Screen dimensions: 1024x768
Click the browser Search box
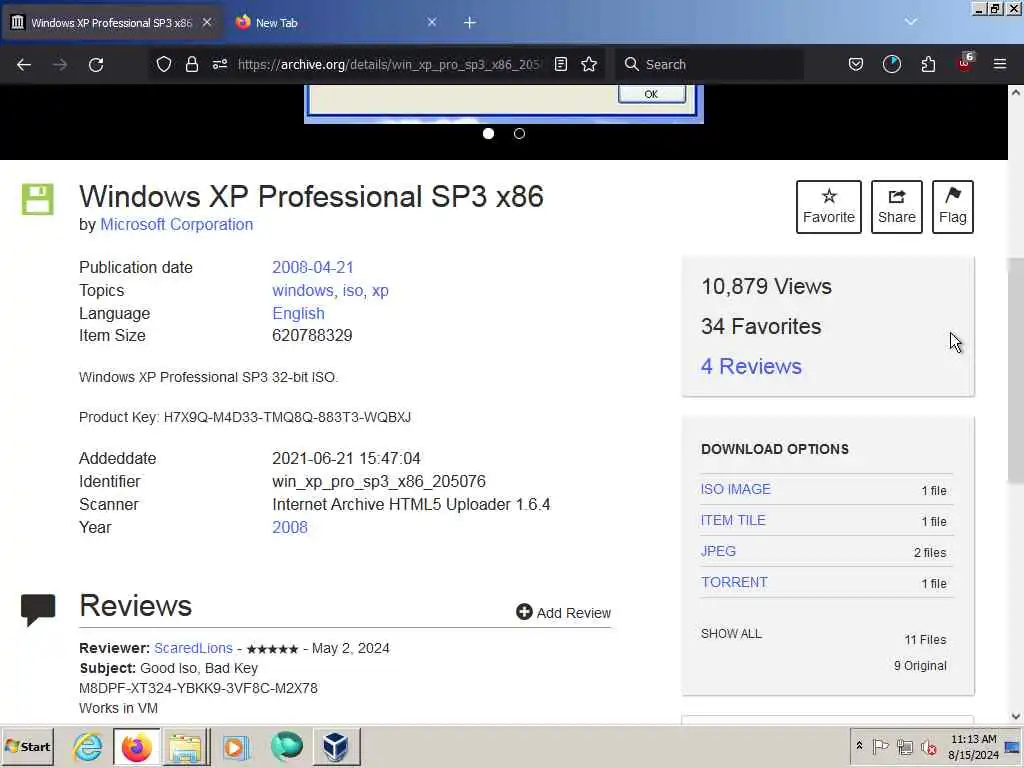[x=711, y=64]
